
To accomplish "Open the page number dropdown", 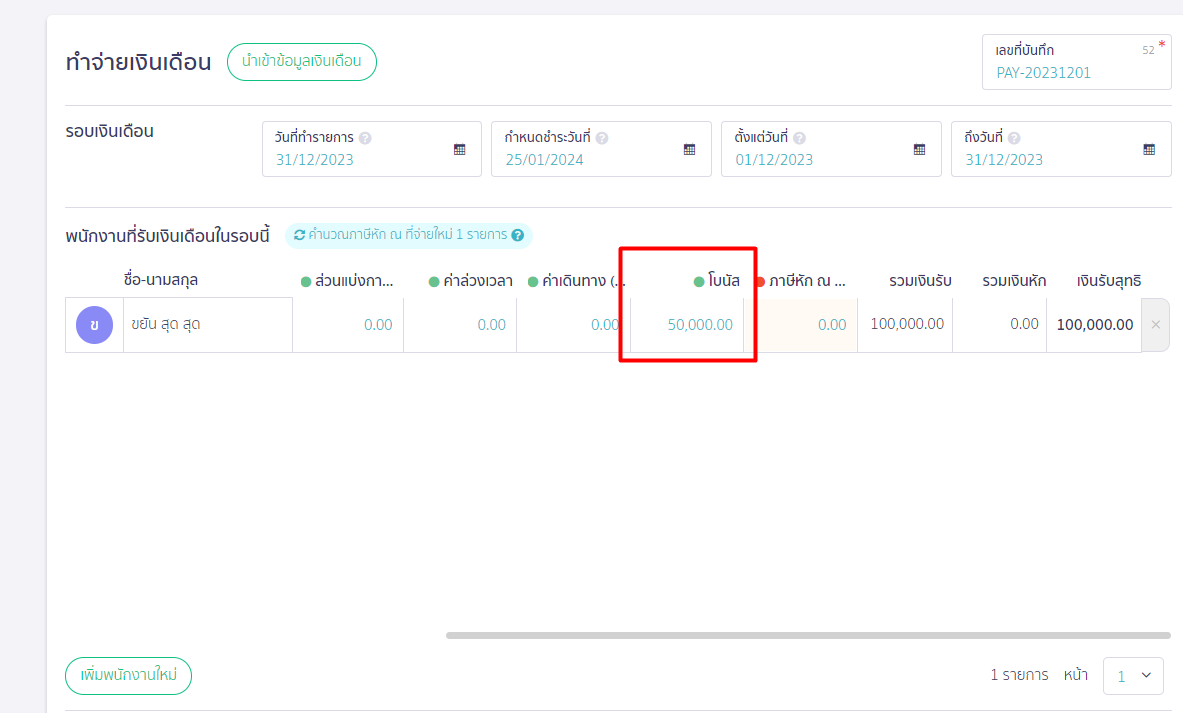I will [x=1133, y=675].
